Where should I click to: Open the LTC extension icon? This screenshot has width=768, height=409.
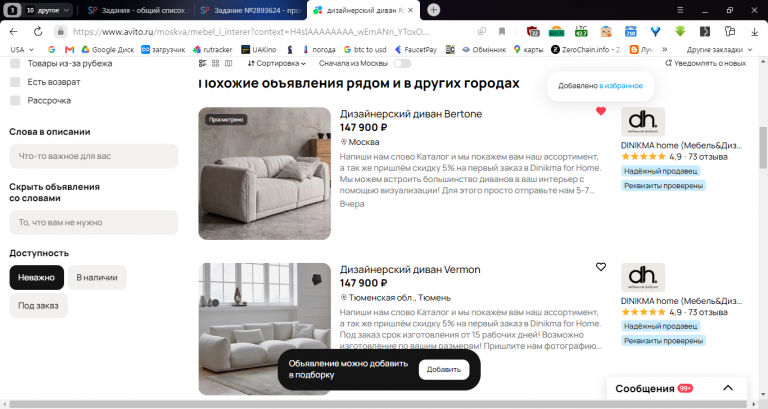pos(581,31)
